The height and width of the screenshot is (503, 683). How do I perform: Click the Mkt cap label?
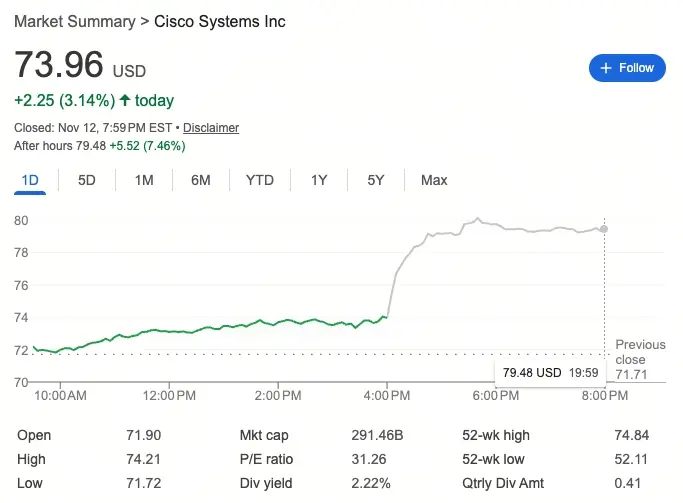pos(264,435)
